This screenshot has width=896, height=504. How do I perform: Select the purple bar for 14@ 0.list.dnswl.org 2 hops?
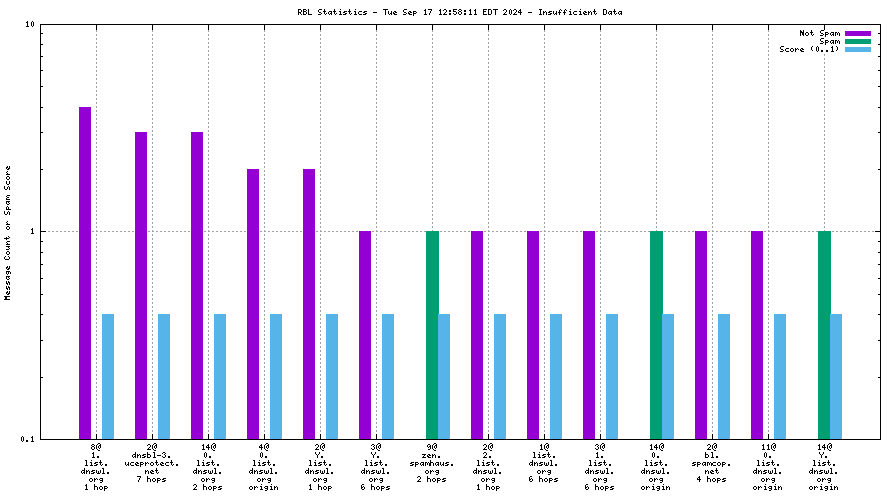point(198,285)
